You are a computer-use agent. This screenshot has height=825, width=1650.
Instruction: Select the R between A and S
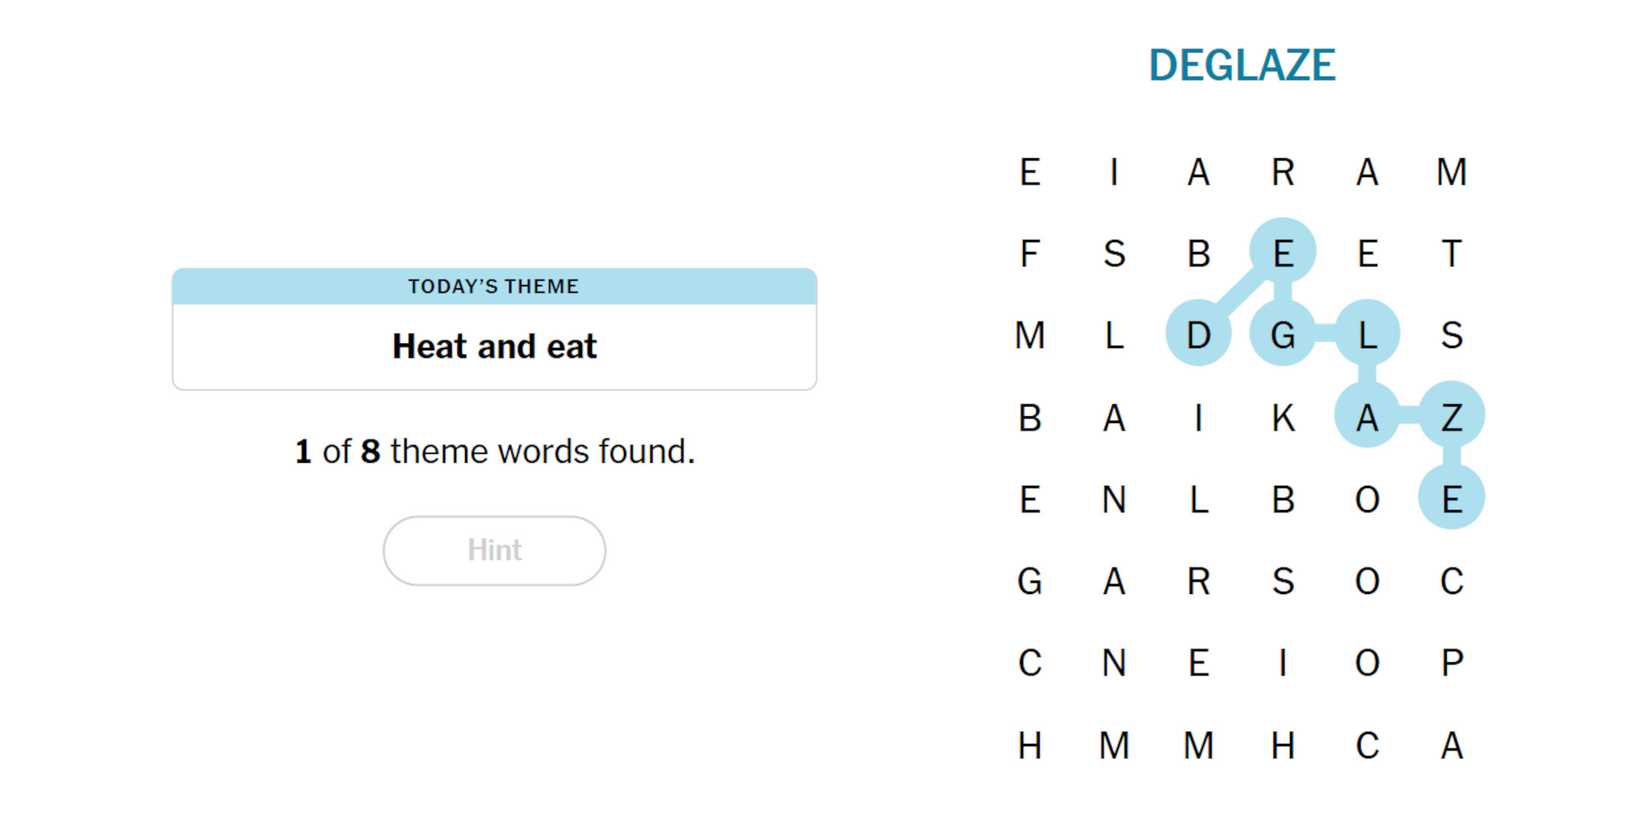(1198, 581)
